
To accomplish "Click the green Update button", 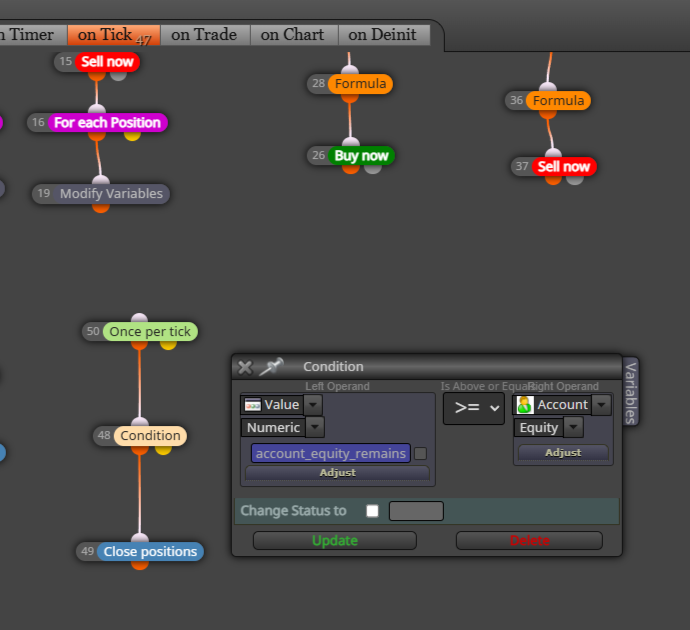I will point(335,541).
